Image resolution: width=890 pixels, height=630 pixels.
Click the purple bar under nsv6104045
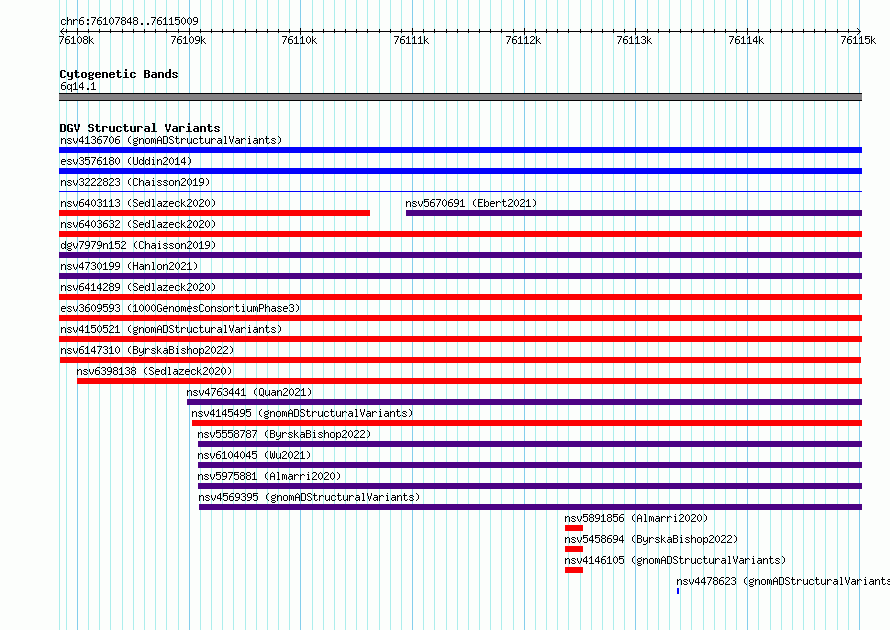(x=530, y=465)
